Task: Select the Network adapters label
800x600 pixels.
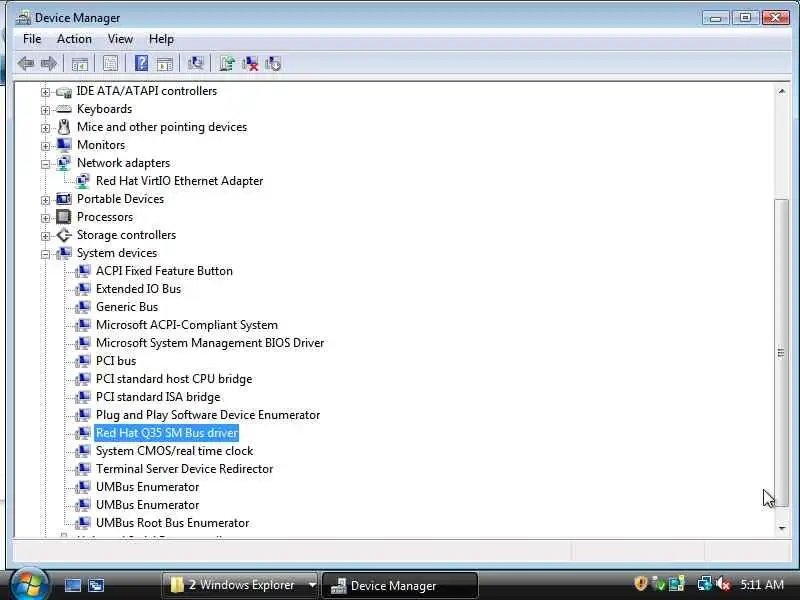Action: click(123, 163)
